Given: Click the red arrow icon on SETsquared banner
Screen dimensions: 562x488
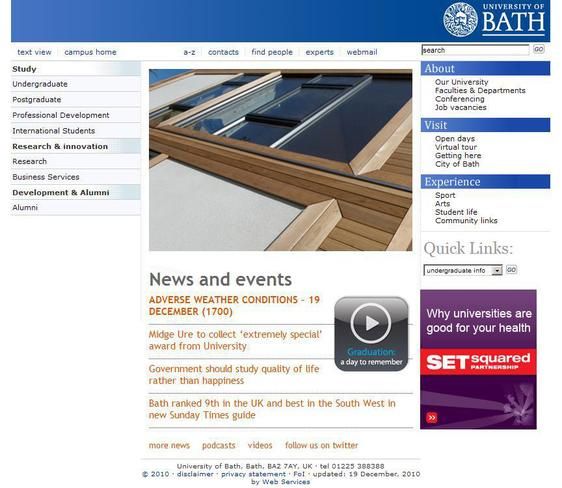Looking at the screenshot, I should 432,417.
